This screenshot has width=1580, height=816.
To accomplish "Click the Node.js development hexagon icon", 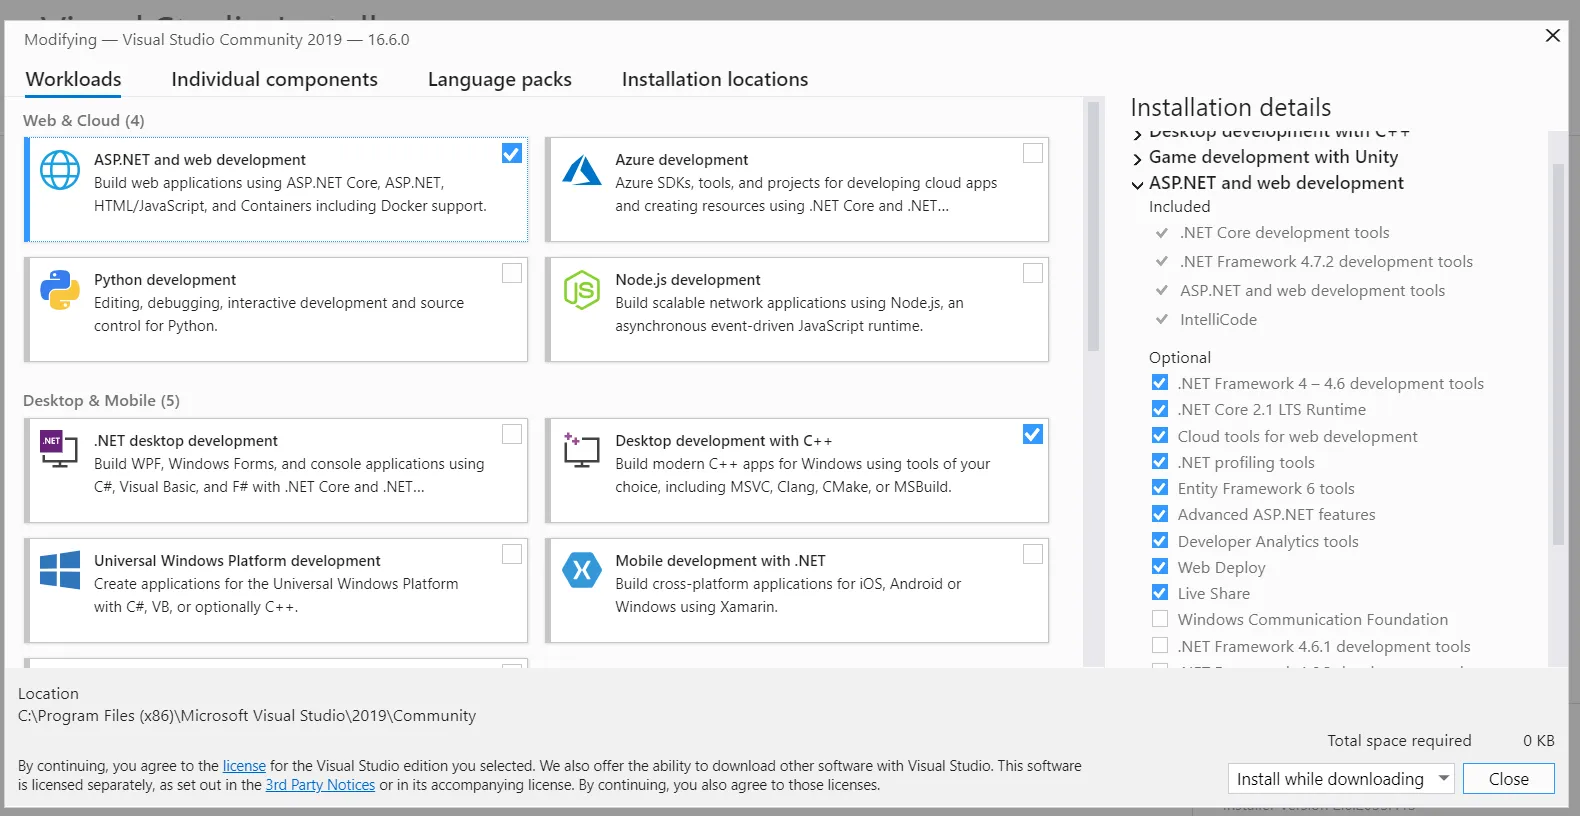I will (581, 290).
